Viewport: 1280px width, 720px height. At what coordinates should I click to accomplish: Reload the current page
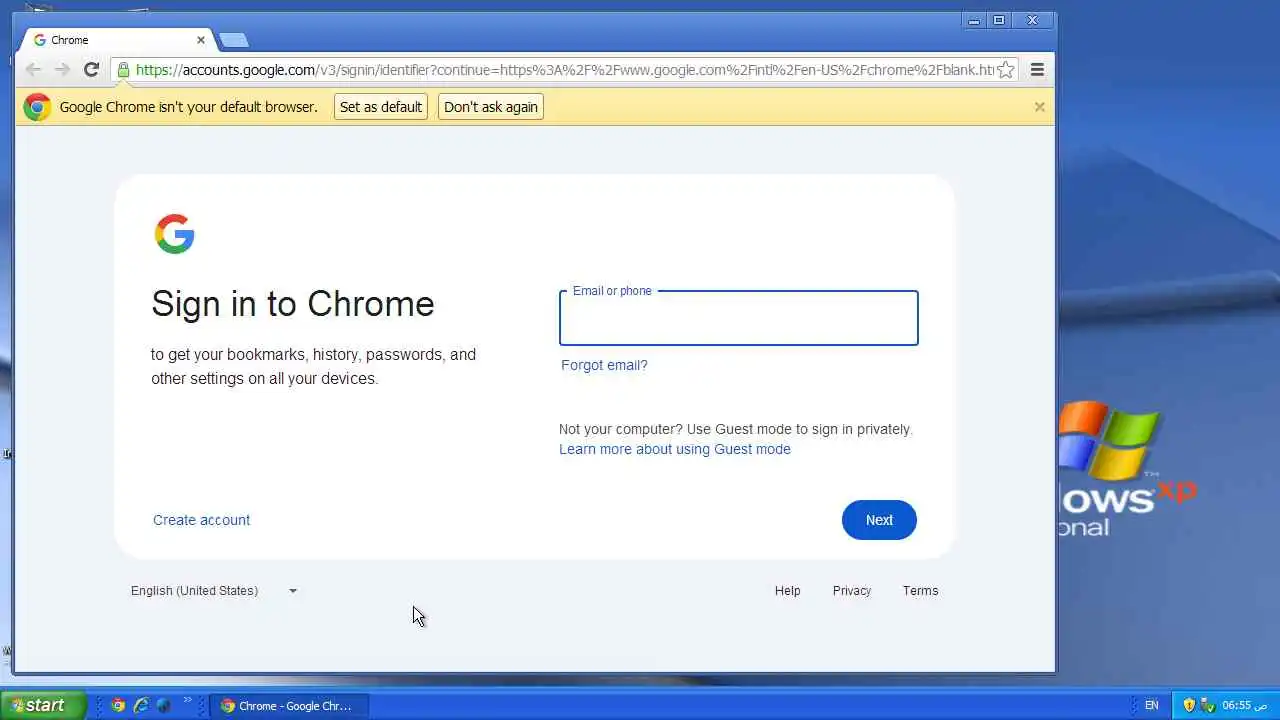point(91,69)
